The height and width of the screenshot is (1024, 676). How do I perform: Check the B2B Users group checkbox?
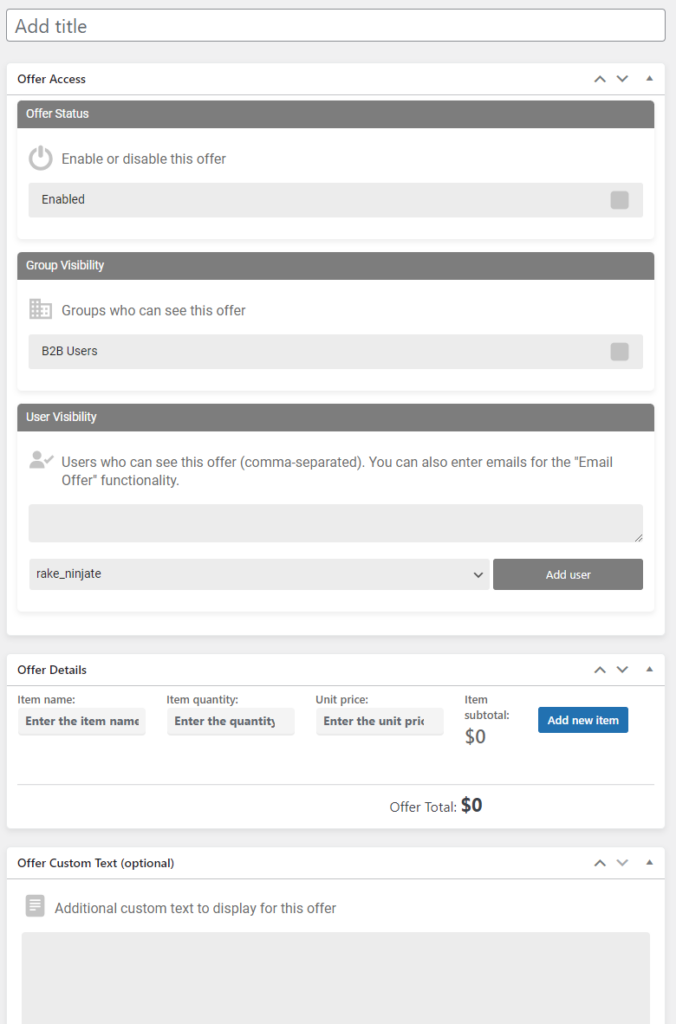tap(620, 351)
